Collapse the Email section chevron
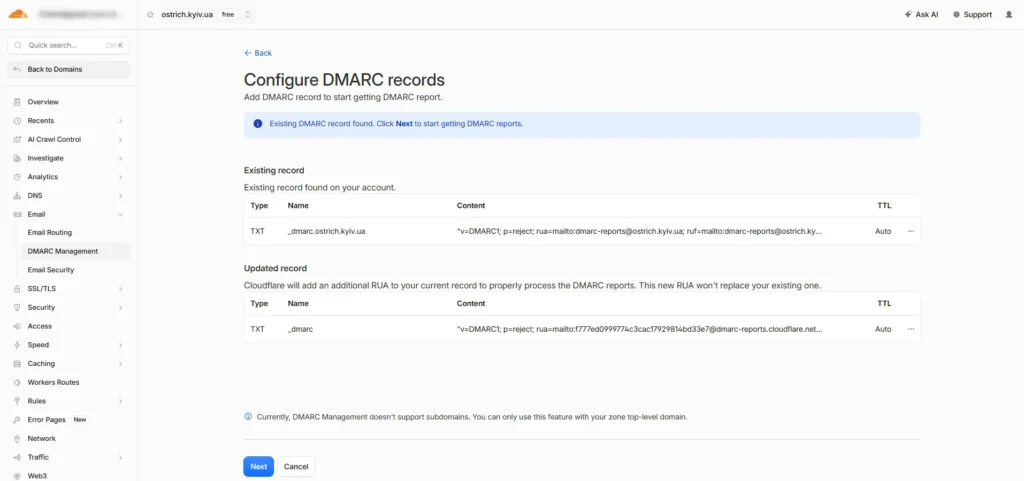 [120, 214]
